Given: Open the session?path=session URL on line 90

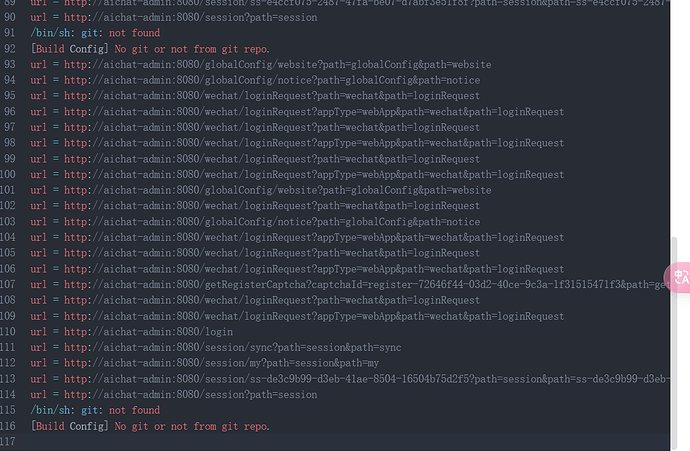Looking at the screenshot, I should pos(191,18).
